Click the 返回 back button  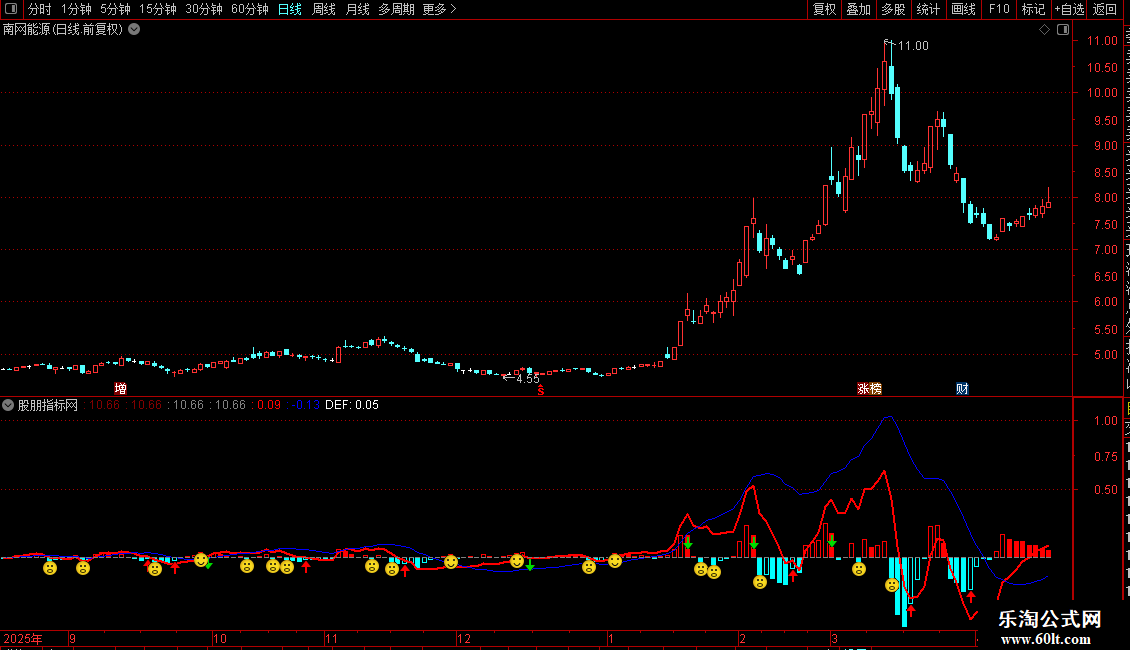(x=1104, y=9)
